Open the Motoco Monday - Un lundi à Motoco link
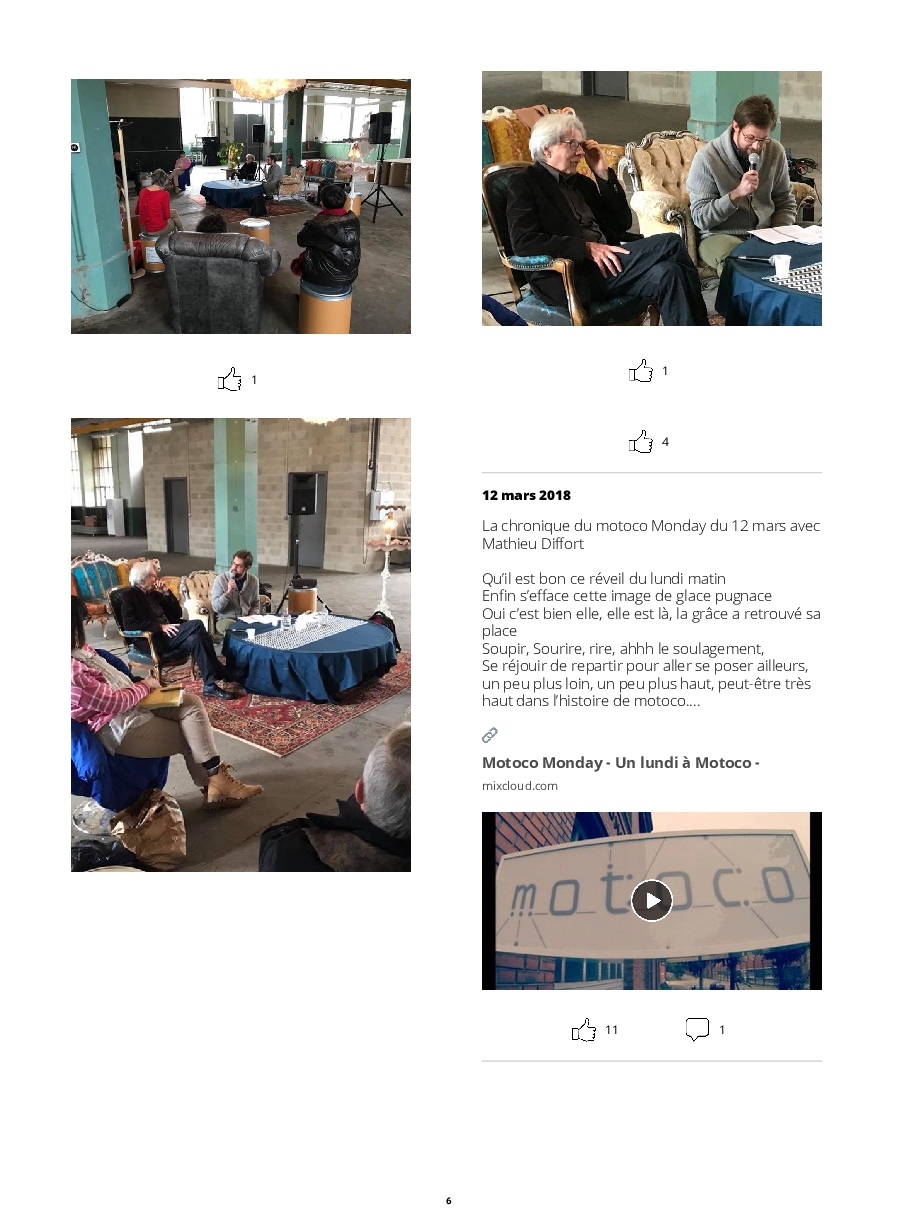The height and width of the screenshot is (1228, 898). 621,763
